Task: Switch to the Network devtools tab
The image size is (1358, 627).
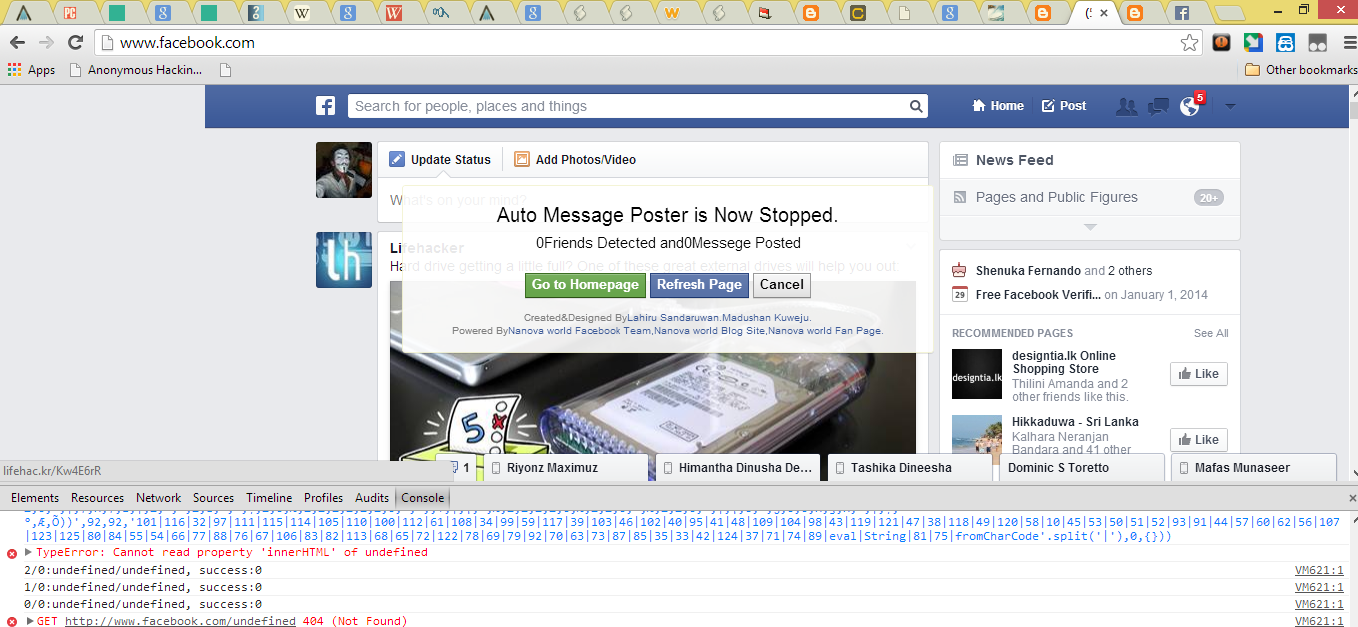Action: pyautogui.click(x=159, y=497)
